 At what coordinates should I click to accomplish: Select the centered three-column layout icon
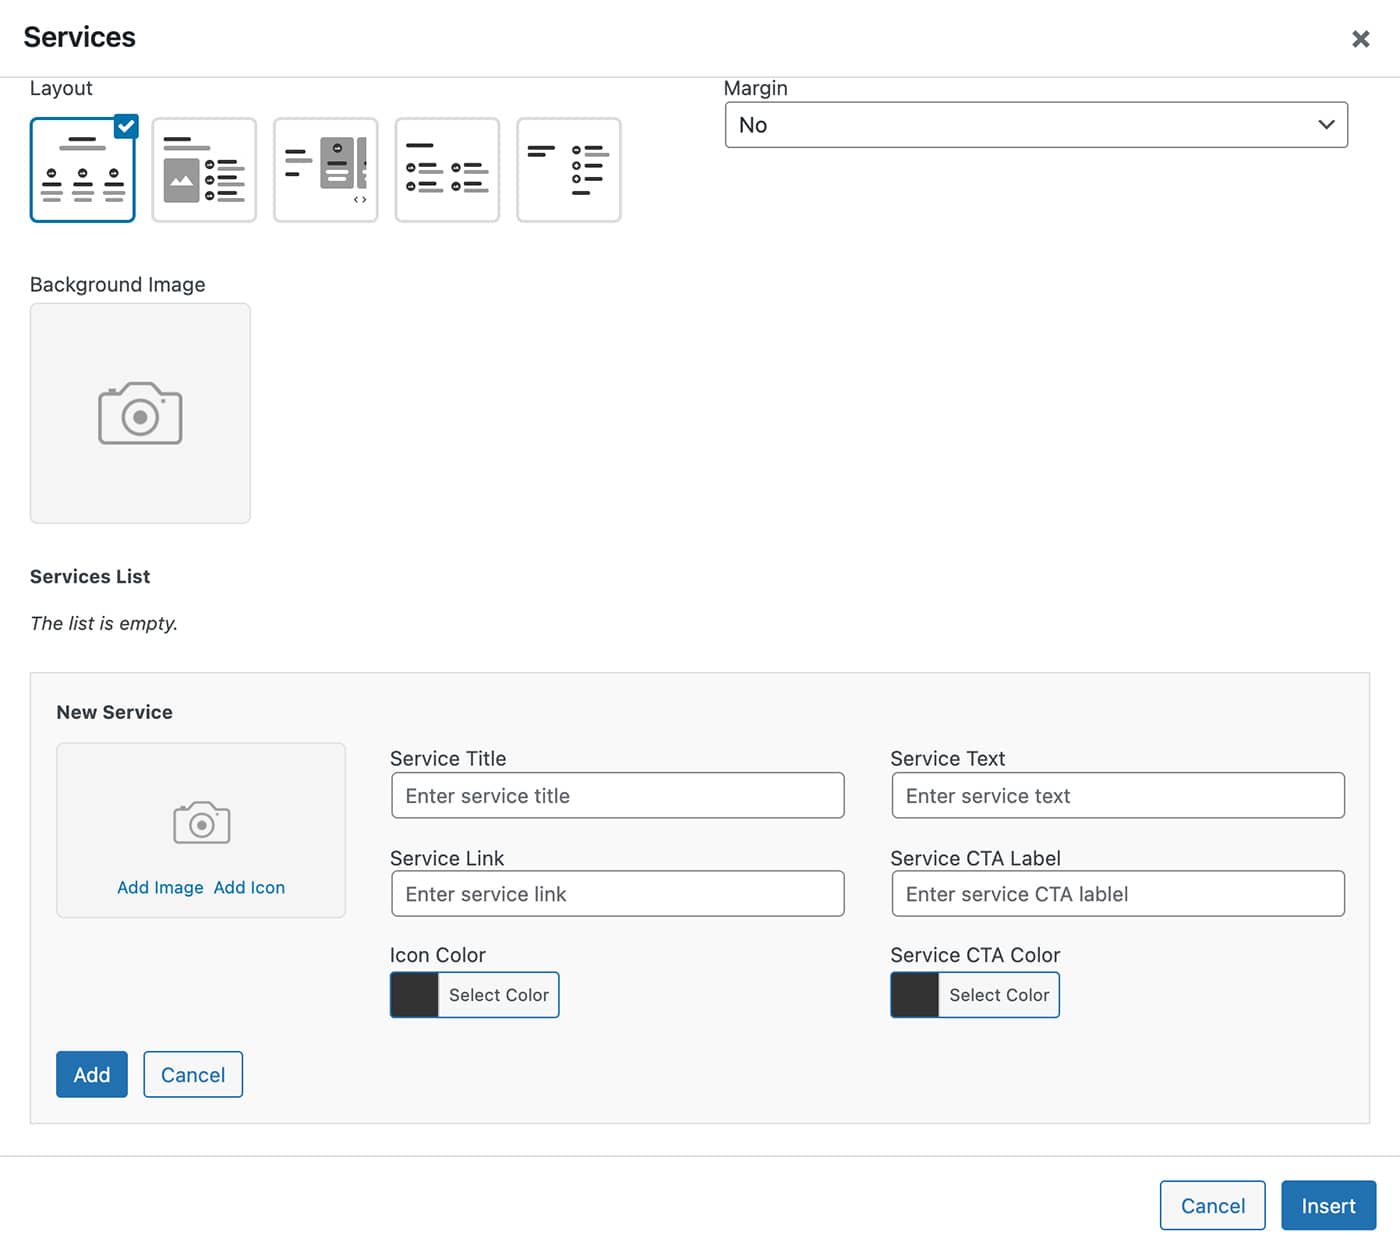point(82,170)
